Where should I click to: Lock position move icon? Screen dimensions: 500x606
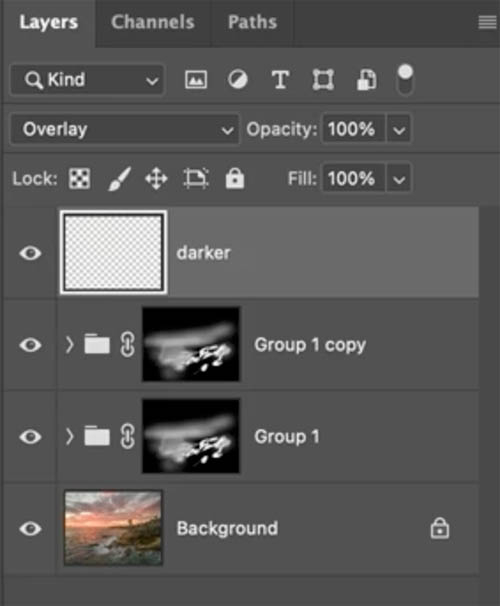156,179
